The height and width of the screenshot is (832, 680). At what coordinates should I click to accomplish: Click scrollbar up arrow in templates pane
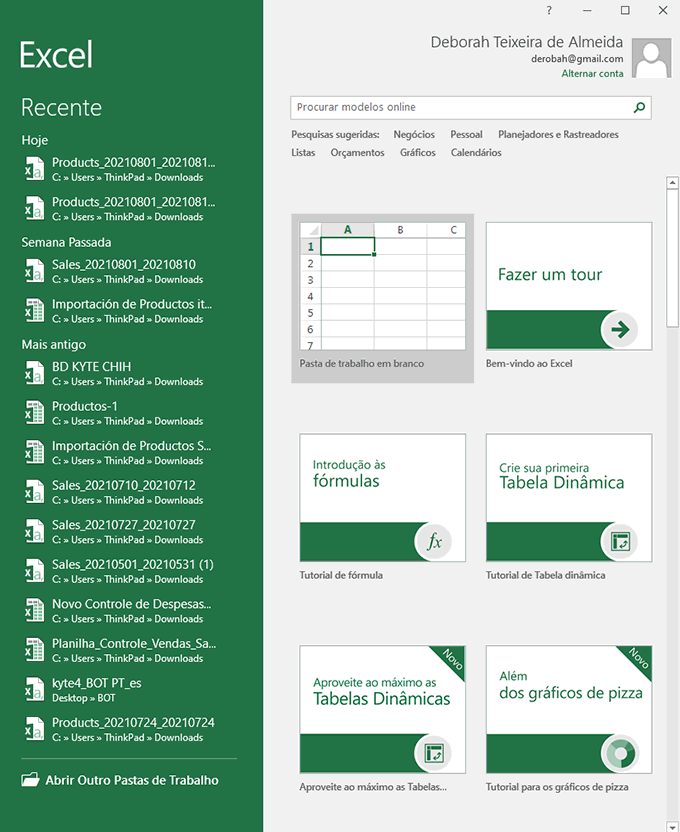coord(673,183)
